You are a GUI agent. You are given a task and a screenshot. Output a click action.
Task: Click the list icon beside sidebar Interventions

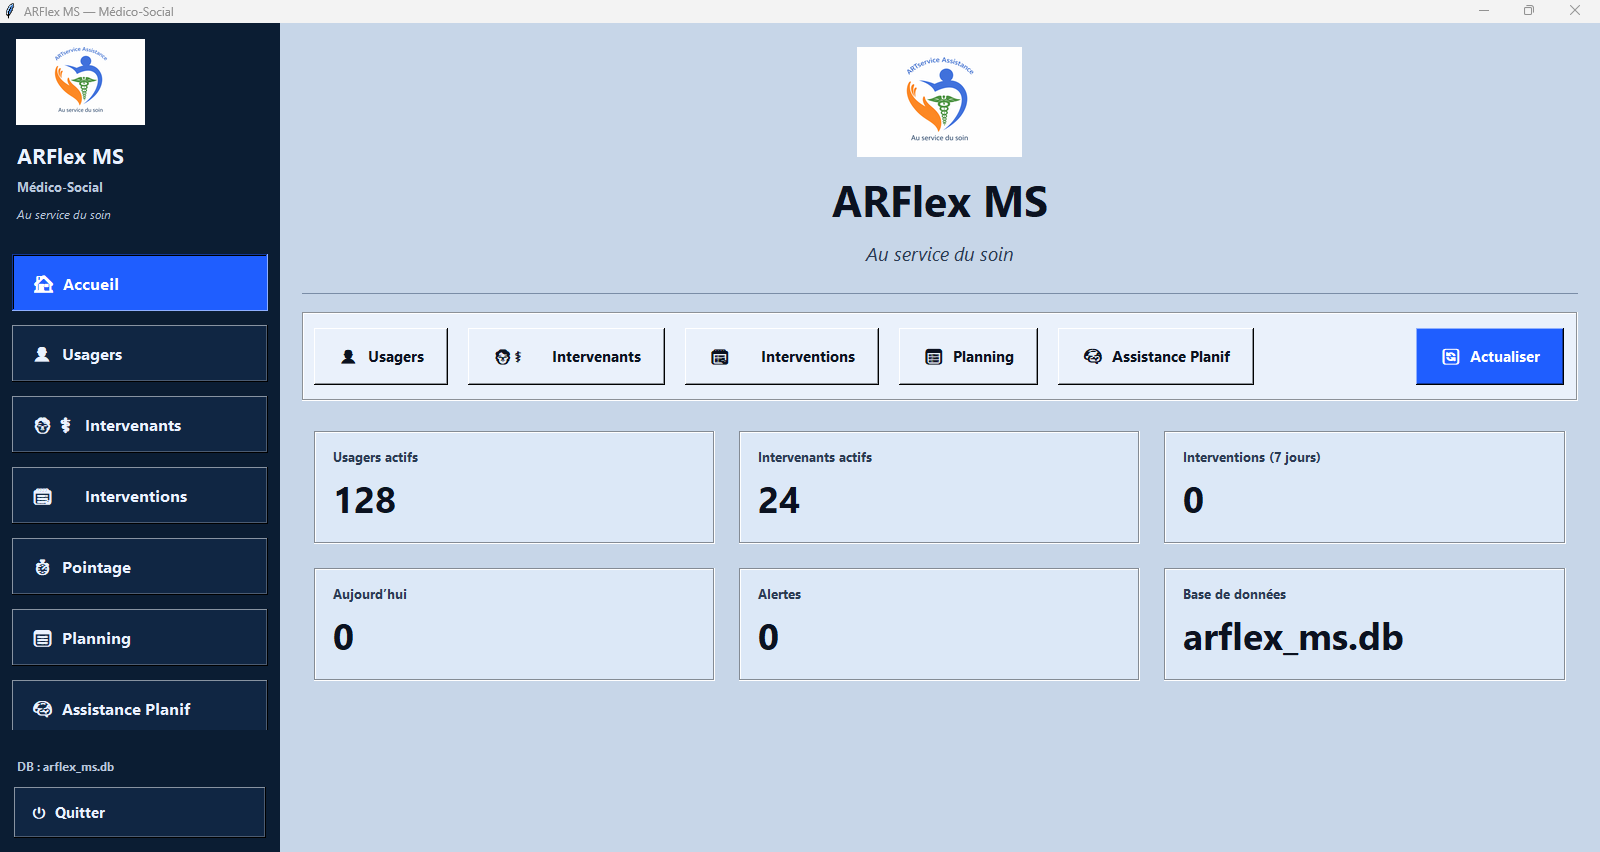tap(43, 497)
